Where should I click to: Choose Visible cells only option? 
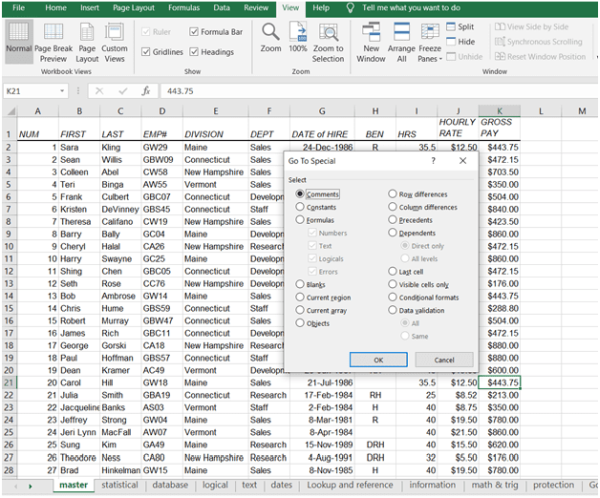[x=393, y=284]
